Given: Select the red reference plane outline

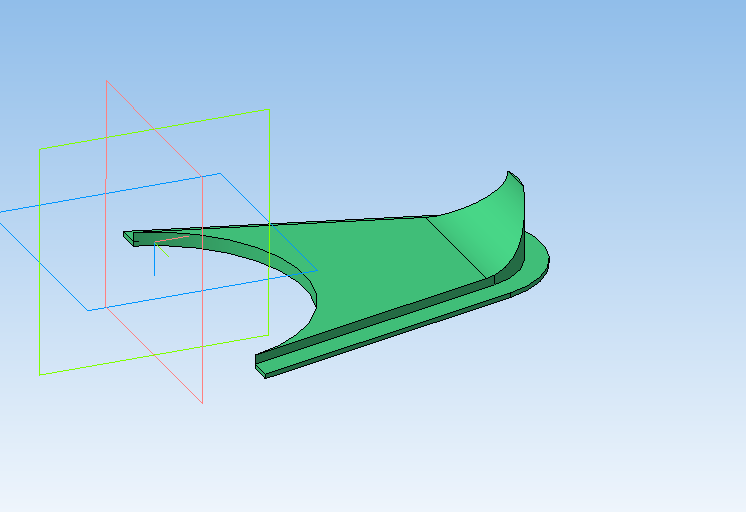Looking at the screenshot, I should (154, 242).
